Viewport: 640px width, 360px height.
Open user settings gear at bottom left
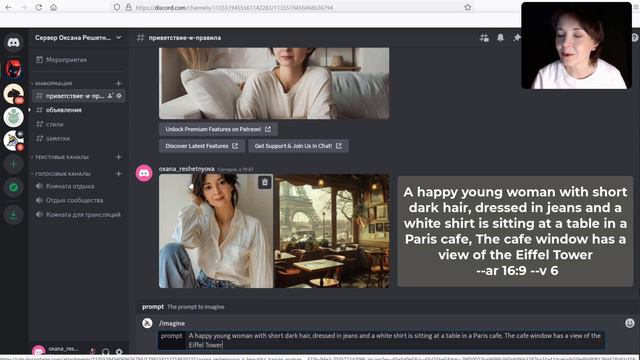click(x=119, y=351)
